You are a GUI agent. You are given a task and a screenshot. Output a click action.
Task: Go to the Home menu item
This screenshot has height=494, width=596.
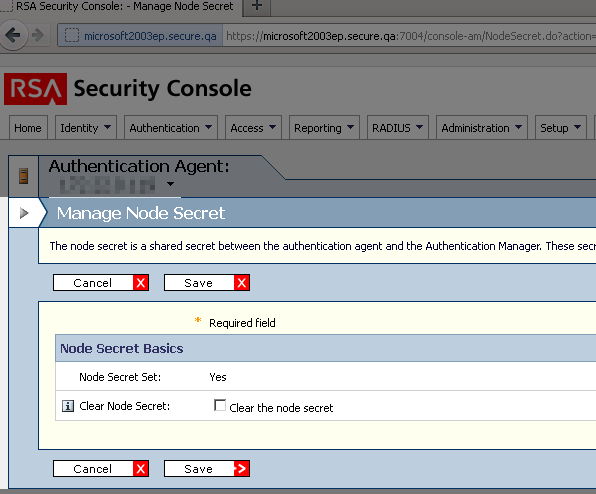[x=28, y=128]
